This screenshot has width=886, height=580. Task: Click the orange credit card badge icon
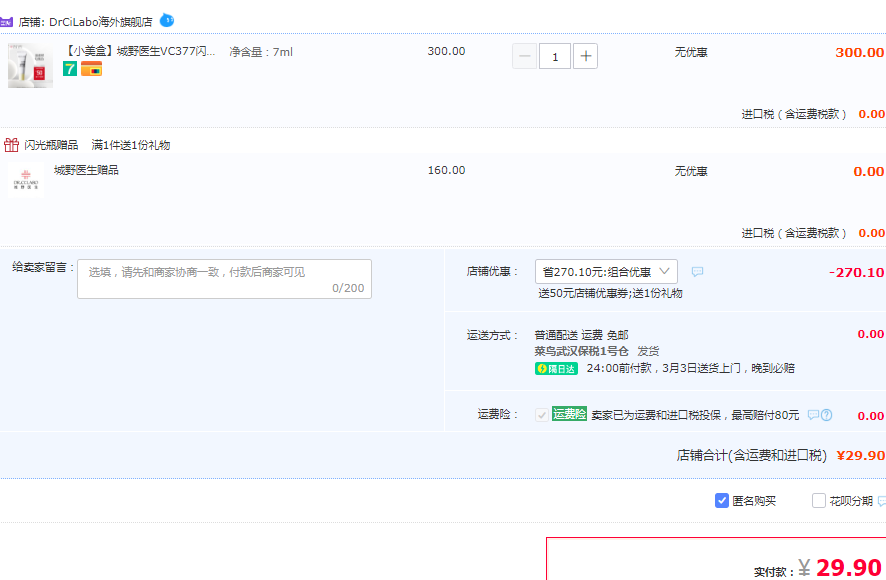click(x=91, y=70)
